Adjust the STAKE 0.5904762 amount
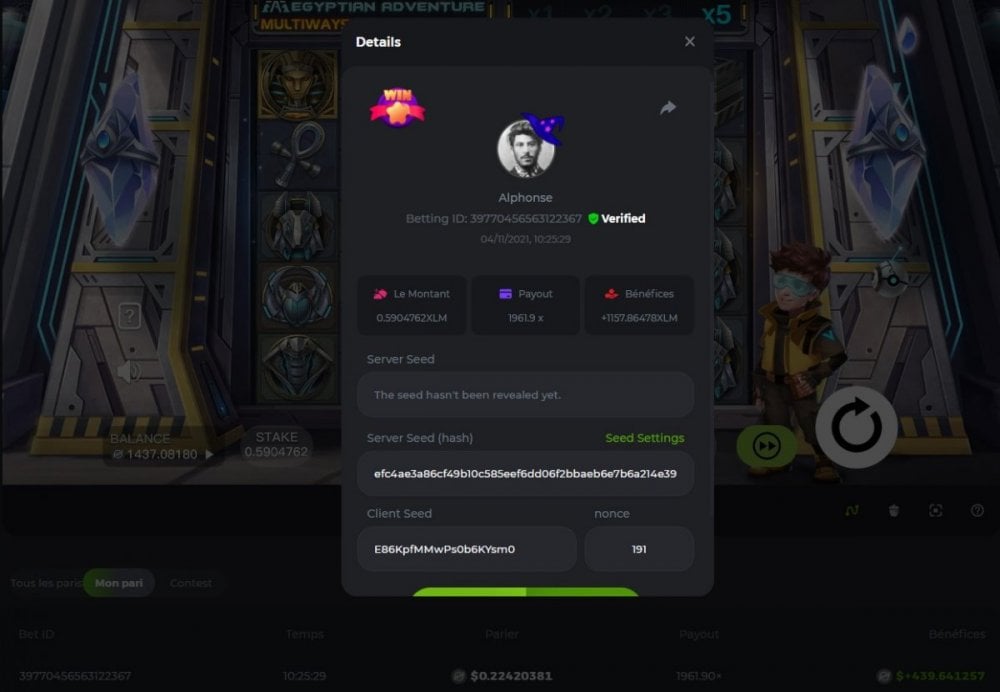 [x=276, y=445]
